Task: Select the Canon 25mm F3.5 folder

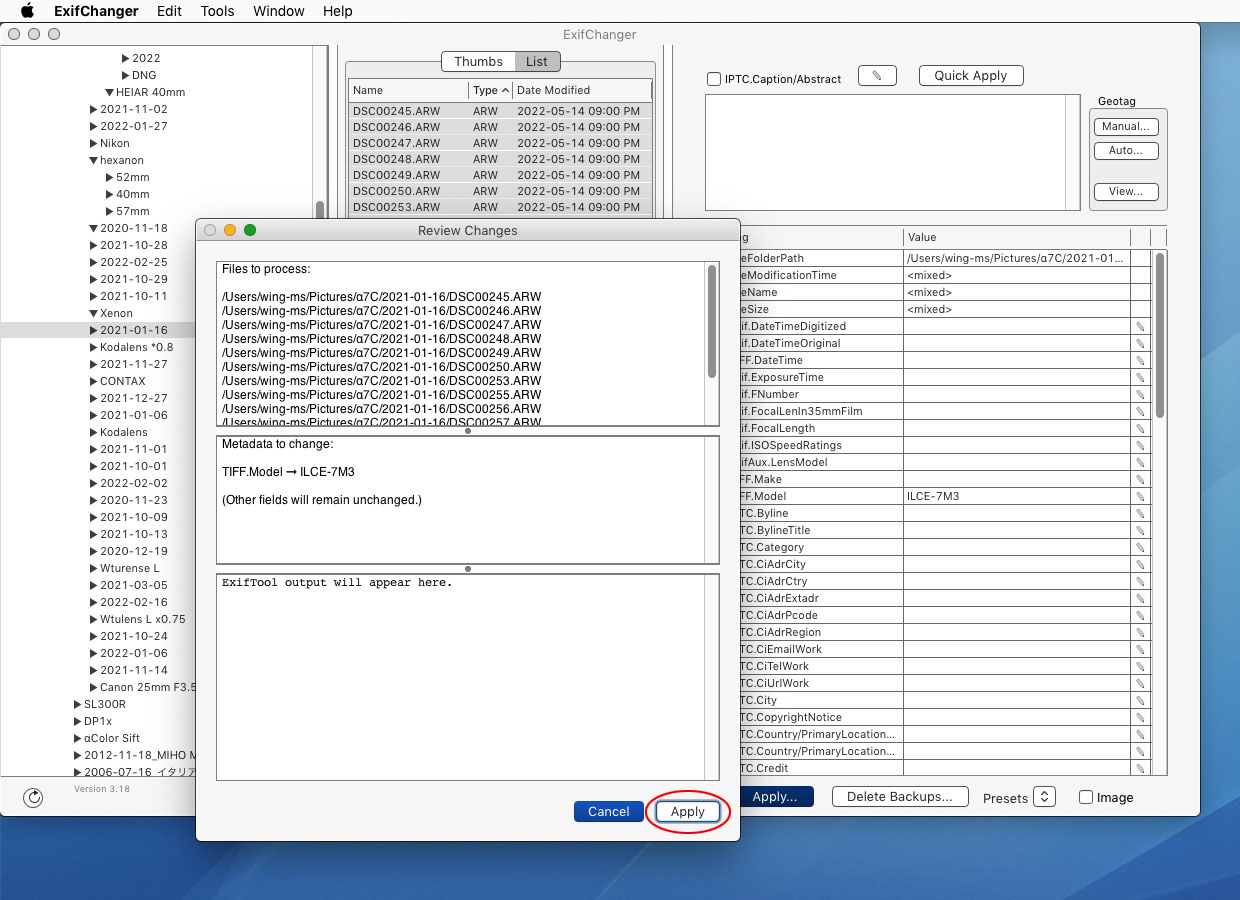Action: coord(148,687)
